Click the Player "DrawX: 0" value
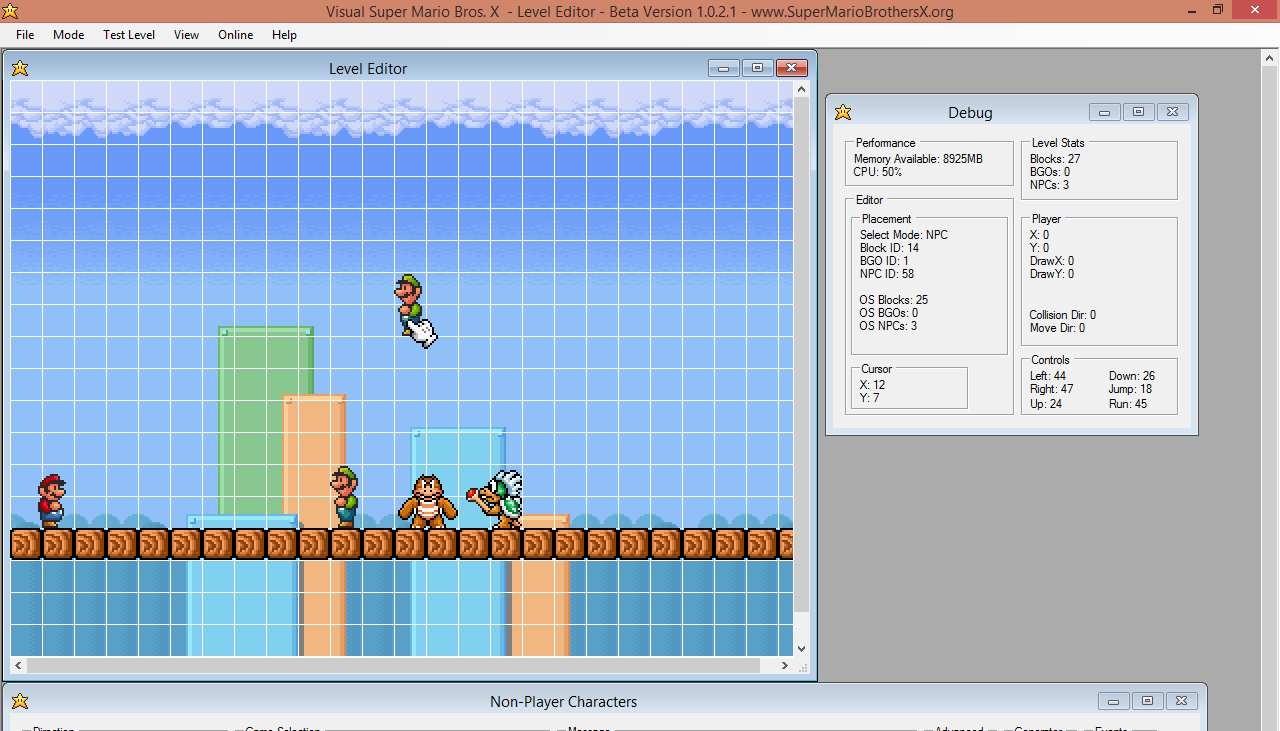The image size is (1280, 731). tap(1052, 261)
